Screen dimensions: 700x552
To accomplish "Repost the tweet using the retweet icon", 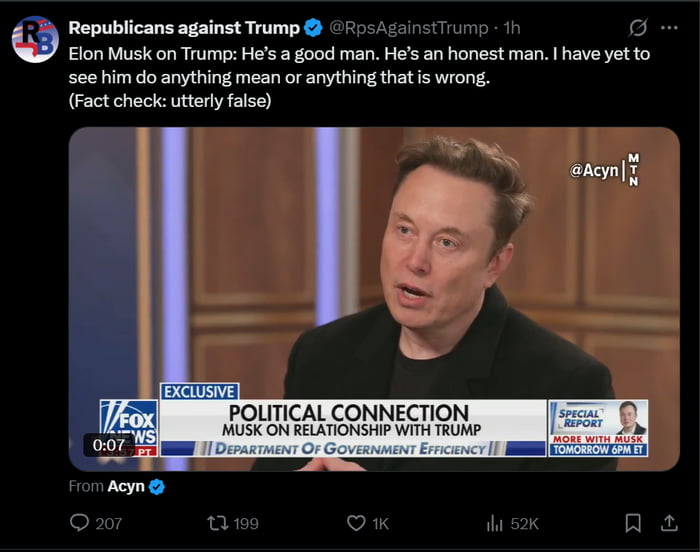I will click(217, 523).
